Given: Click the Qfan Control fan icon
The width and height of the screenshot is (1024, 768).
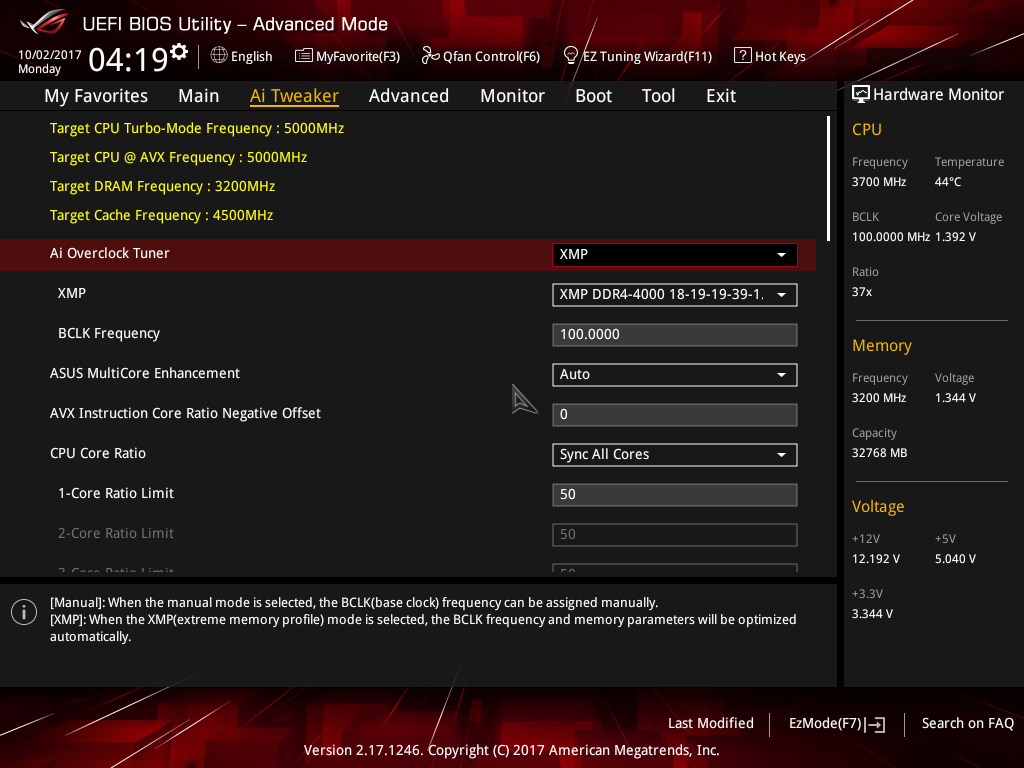Looking at the screenshot, I should (x=430, y=56).
